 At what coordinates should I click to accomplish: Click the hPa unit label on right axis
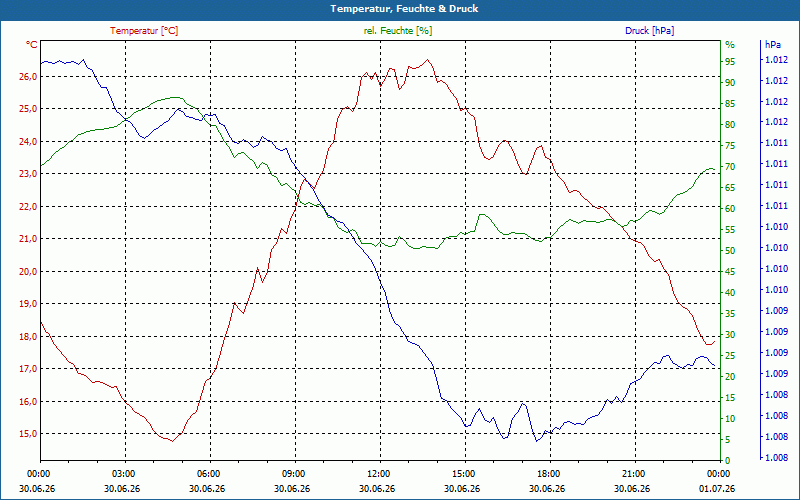(773, 45)
